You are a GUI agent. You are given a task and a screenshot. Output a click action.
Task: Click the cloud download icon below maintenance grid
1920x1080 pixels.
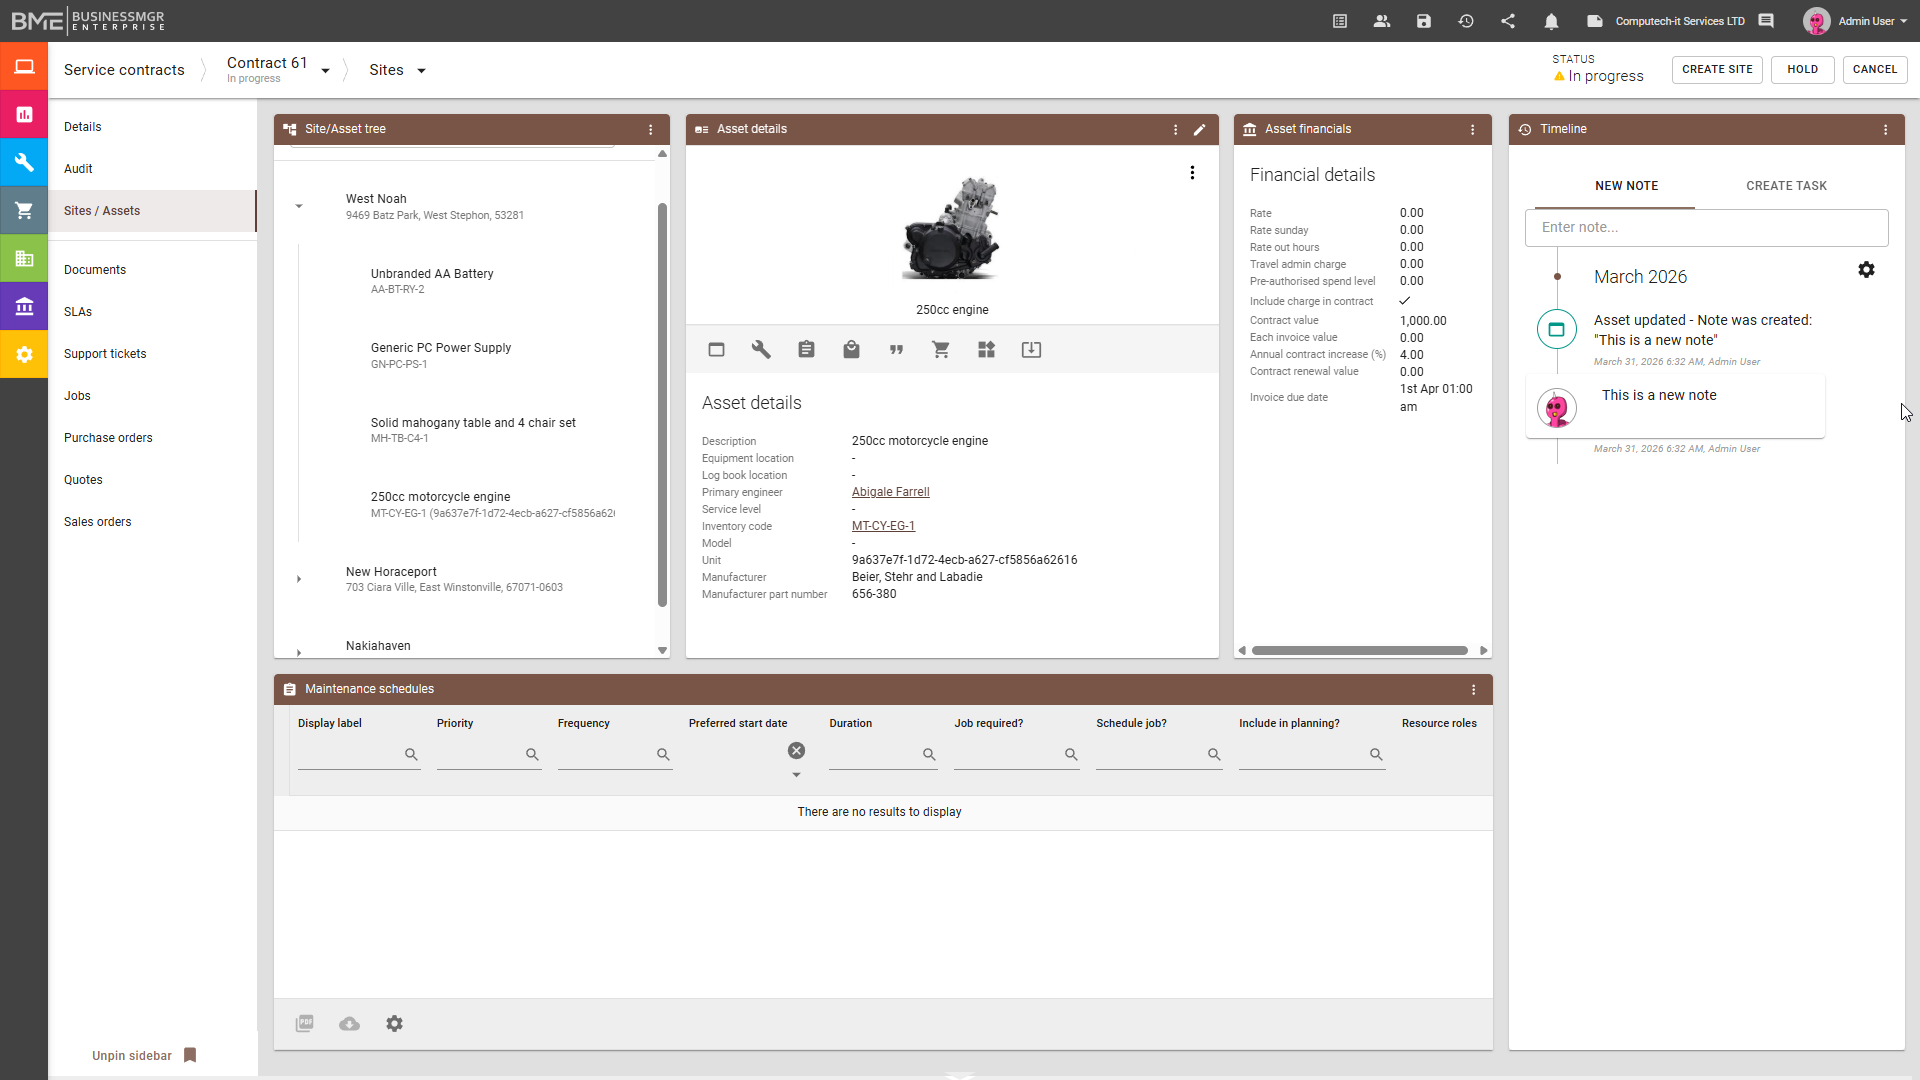pyautogui.click(x=349, y=1023)
